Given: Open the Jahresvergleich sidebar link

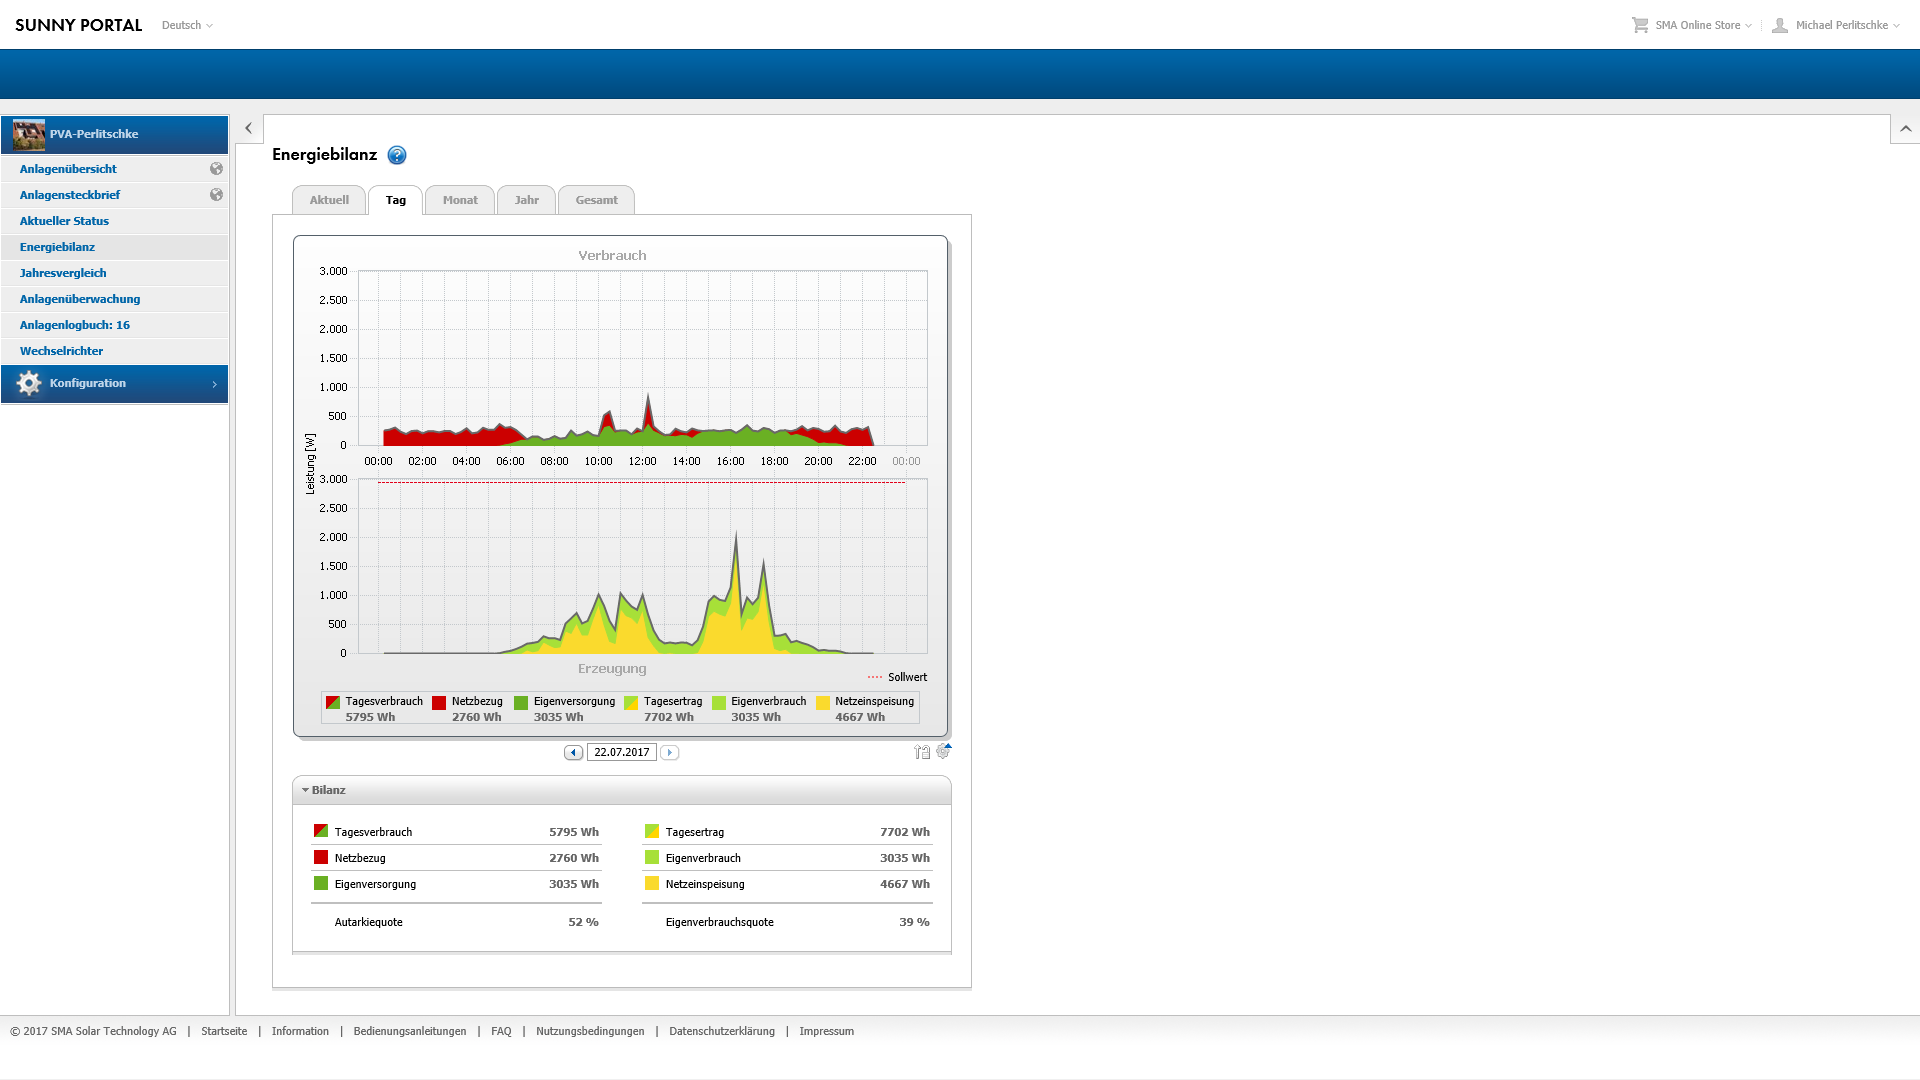Looking at the screenshot, I should 63,273.
